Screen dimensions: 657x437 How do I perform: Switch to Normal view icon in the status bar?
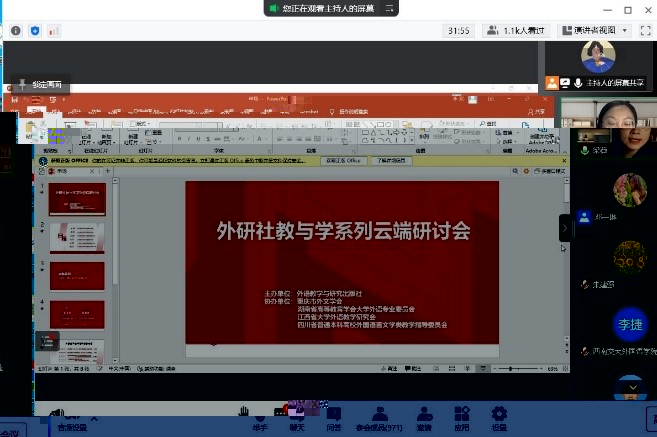point(436,369)
